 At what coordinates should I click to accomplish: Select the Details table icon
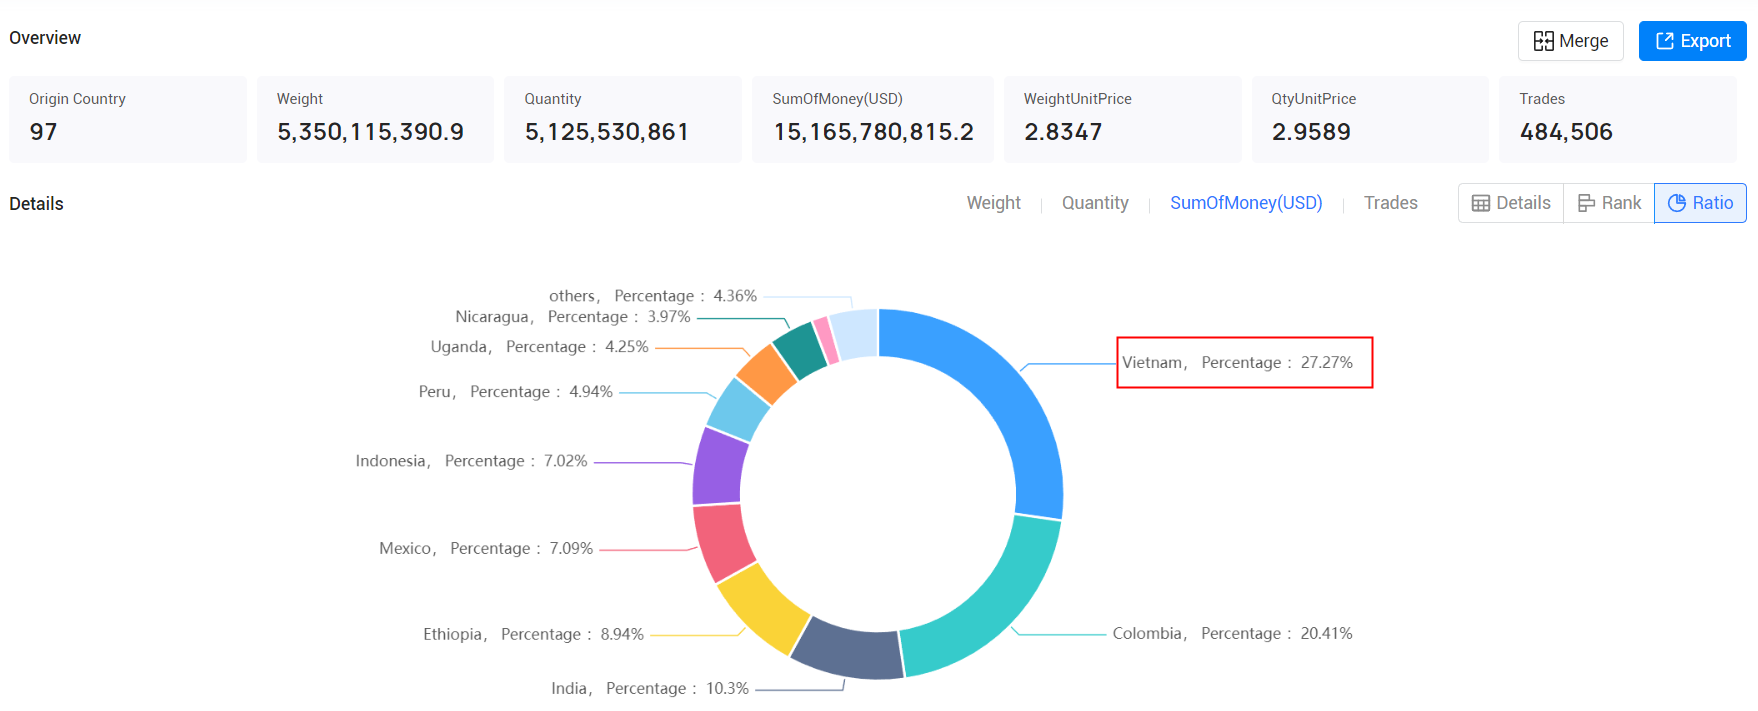click(1481, 203)
